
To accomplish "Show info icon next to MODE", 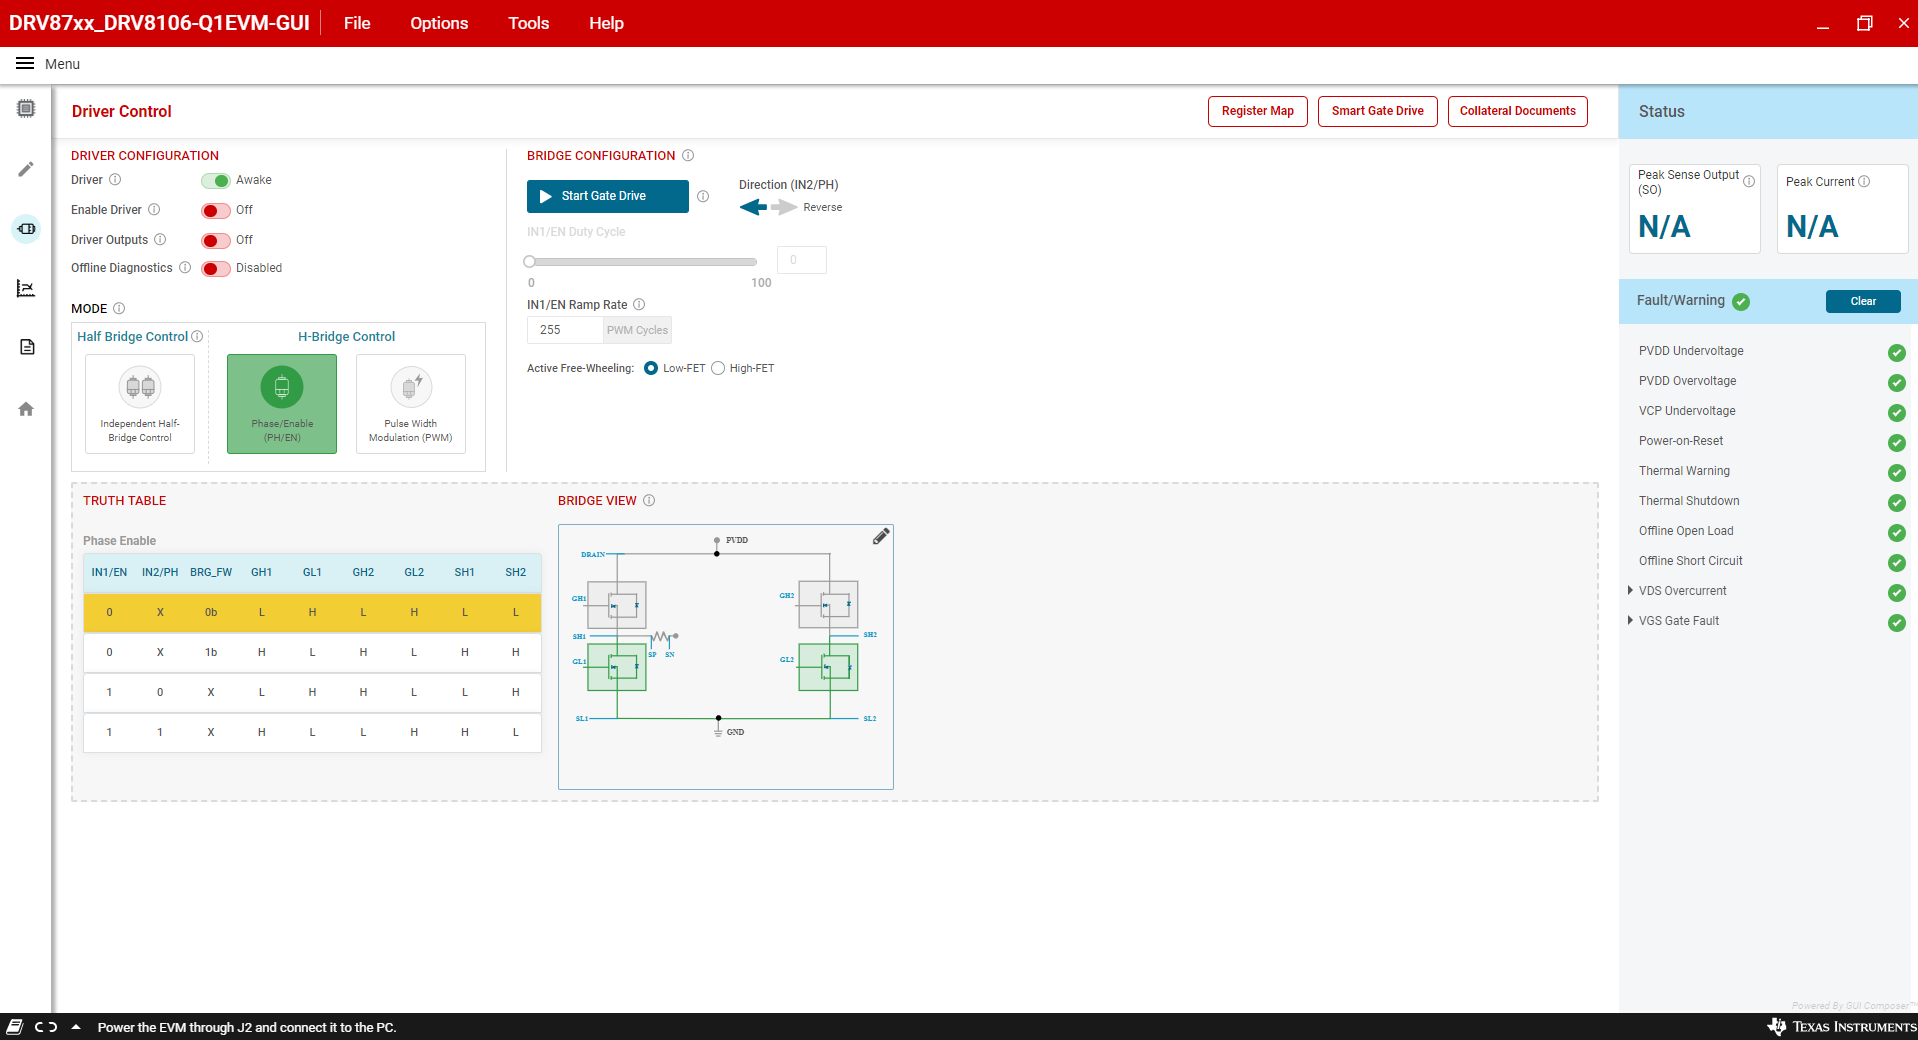I will [x=119, y=309].
